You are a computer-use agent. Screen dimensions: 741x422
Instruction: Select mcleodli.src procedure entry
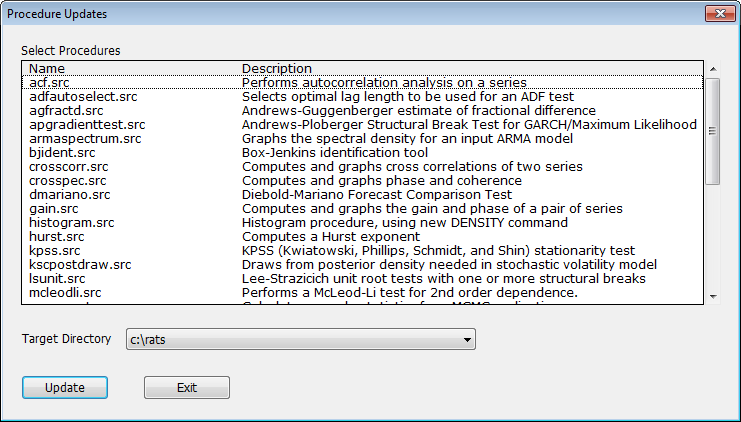pos(65,292)
